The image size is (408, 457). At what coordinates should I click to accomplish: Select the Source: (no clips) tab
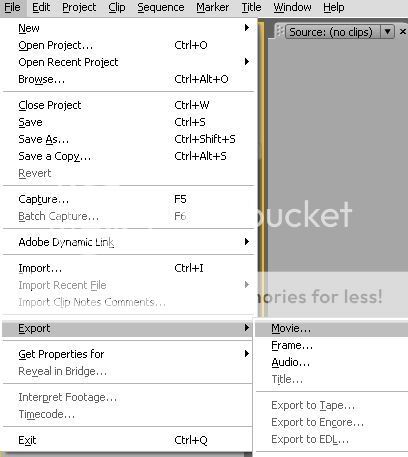(332, 32)
